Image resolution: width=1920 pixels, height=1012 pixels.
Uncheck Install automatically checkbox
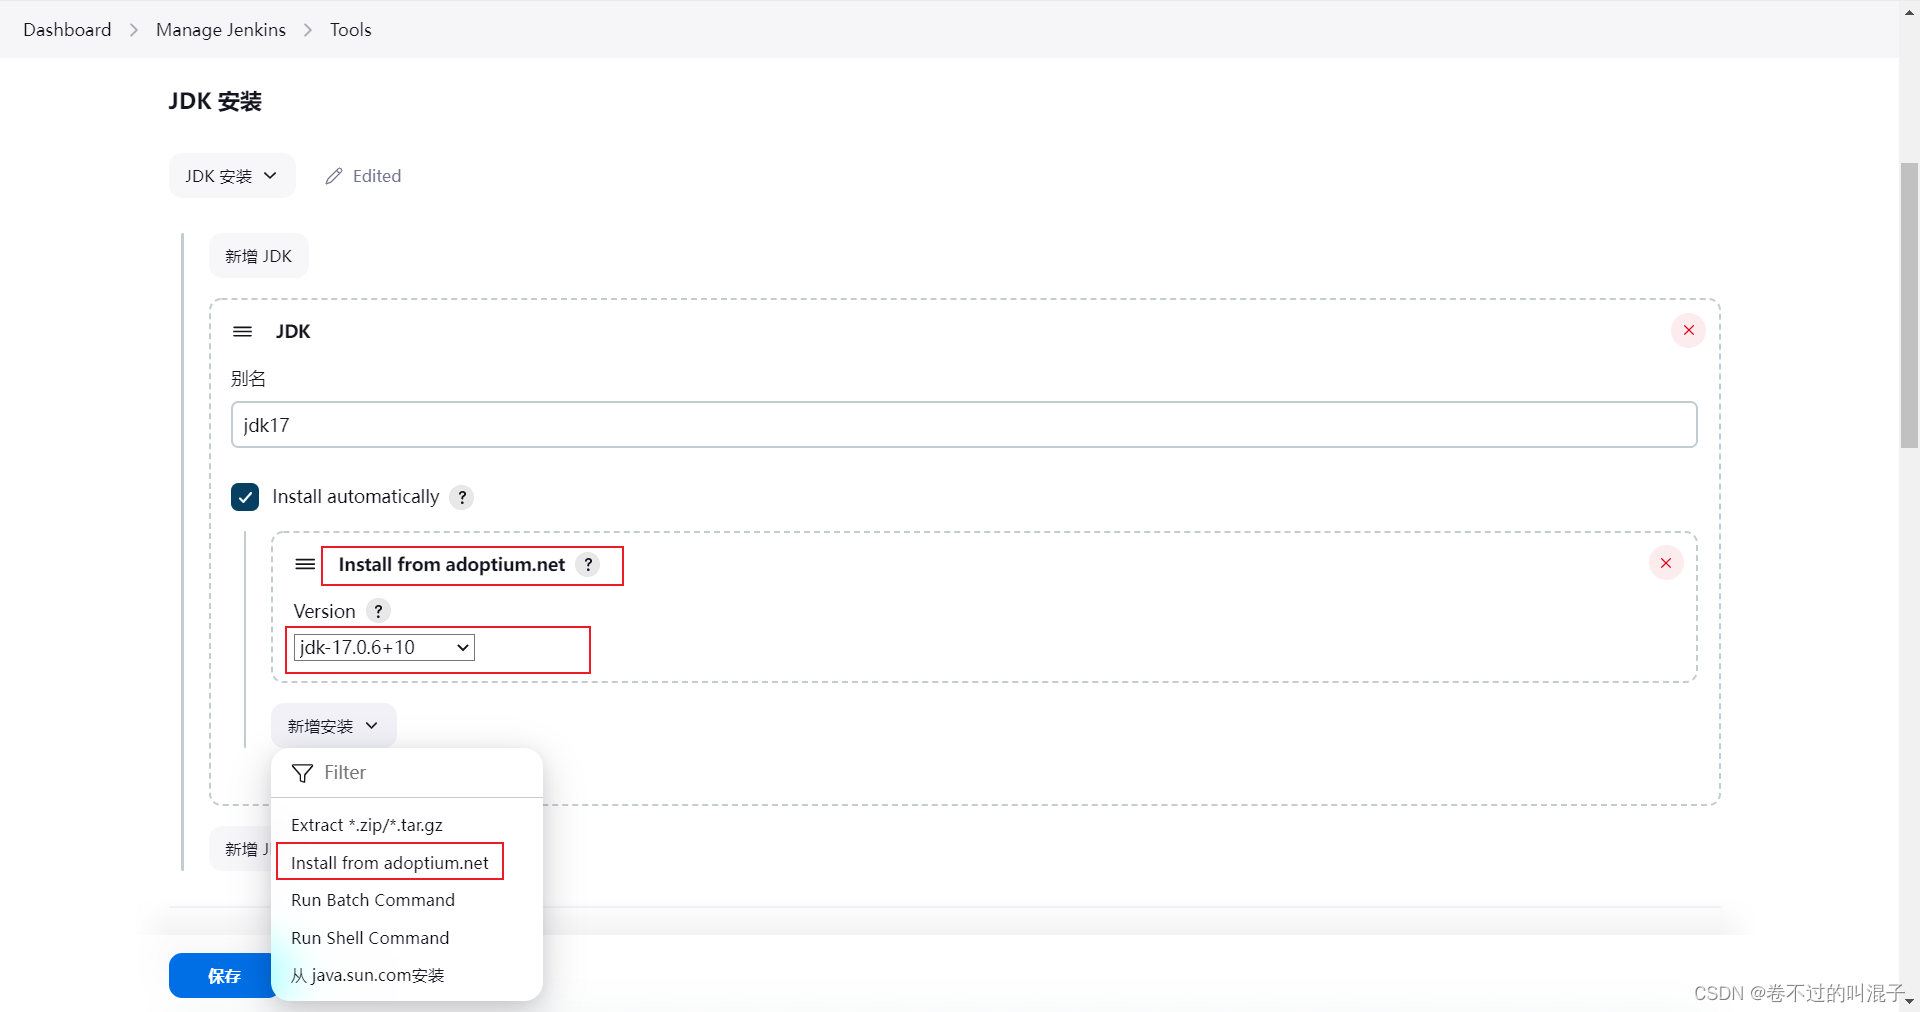(245, 497)
